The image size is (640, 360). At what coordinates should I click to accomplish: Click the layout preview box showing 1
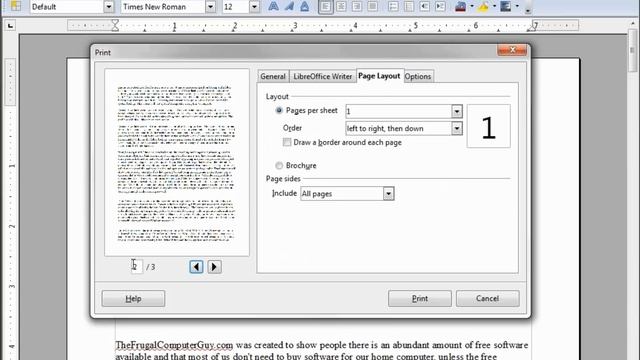click(x=489, y=126)
